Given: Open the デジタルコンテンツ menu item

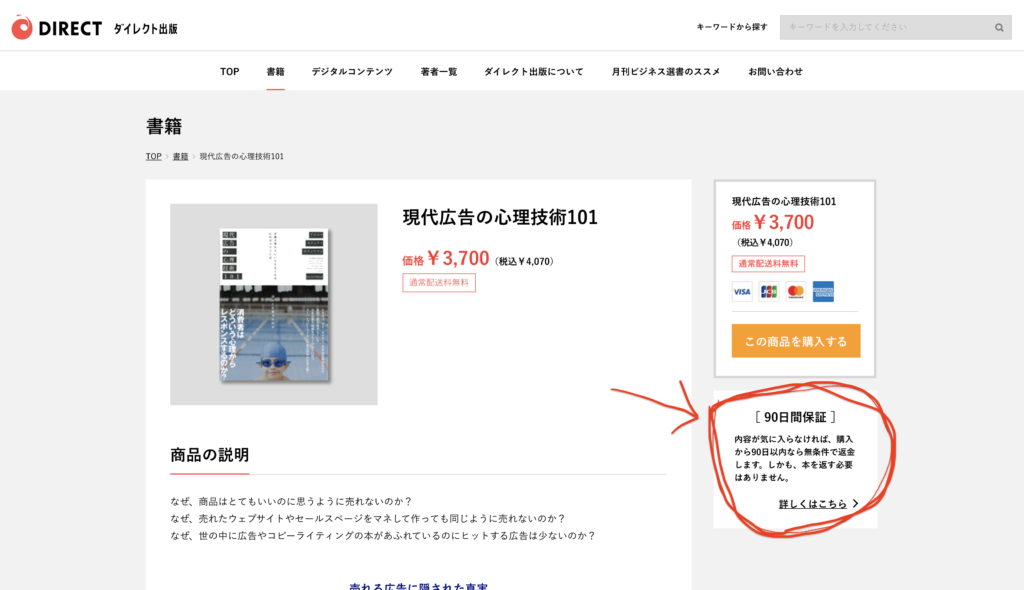Looking at the screenshot, I should pyautogui.click(x=352, y=71).
